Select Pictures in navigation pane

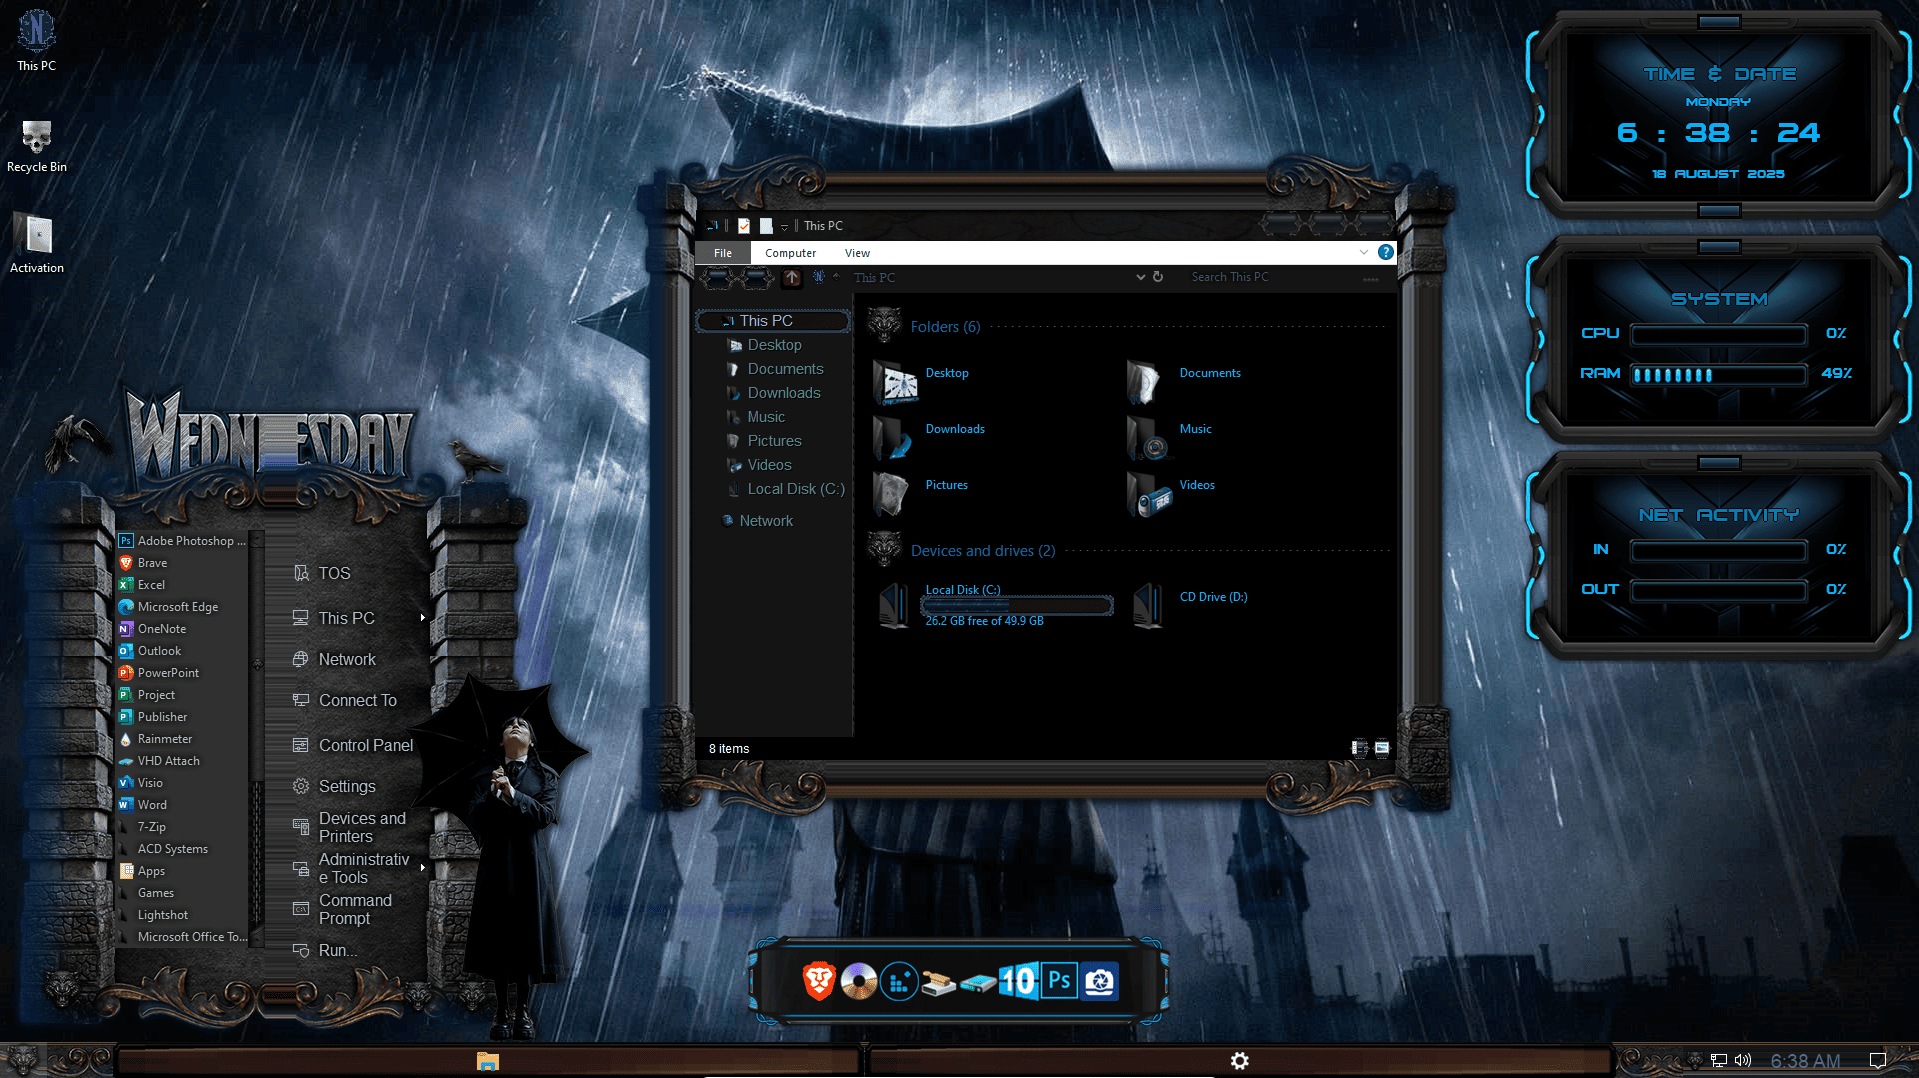click(x=774, y=441)
